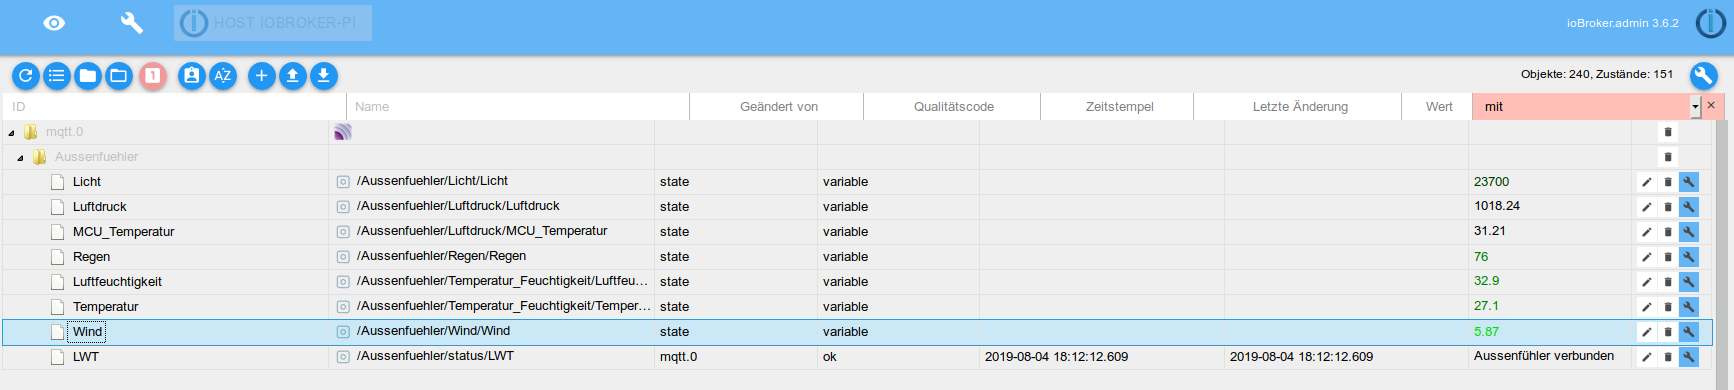The height and width of the screenshot is (390, 1734).
Task: Edit the Temperatur object with the pencil icon
Action: coord(1647,307)
